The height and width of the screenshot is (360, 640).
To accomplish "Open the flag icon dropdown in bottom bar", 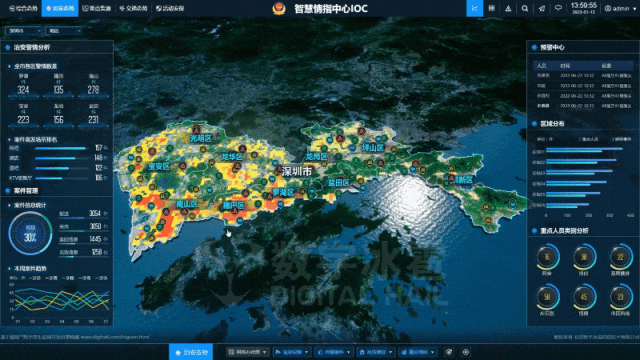I will click(291, 352).
